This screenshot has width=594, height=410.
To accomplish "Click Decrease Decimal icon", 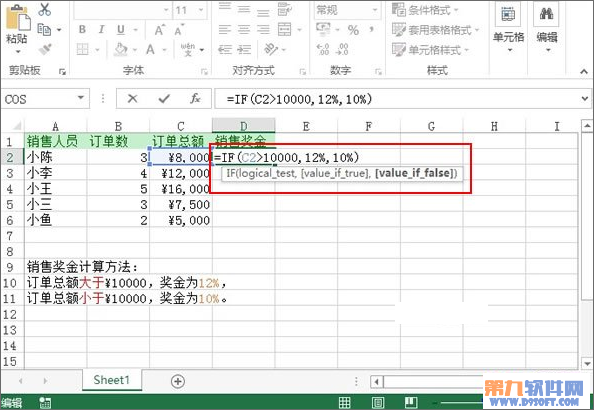I will tap(342, 49).
